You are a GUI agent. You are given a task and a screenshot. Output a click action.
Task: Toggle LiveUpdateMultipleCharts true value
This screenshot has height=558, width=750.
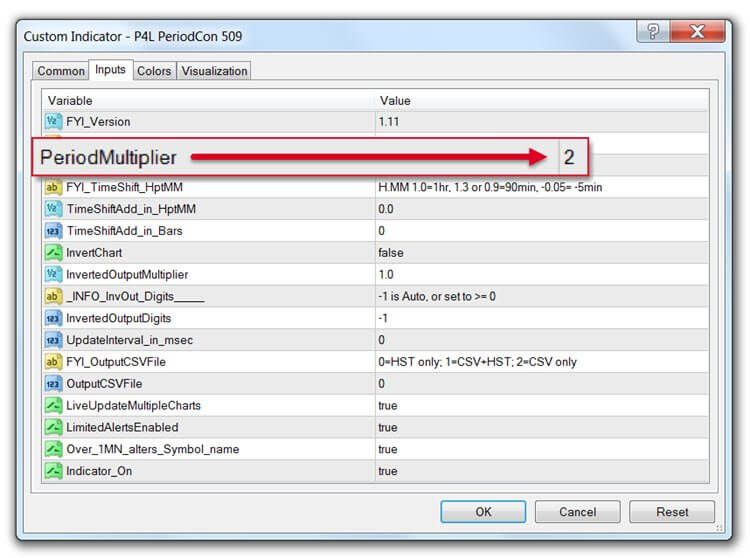click(x=540, y=406)
